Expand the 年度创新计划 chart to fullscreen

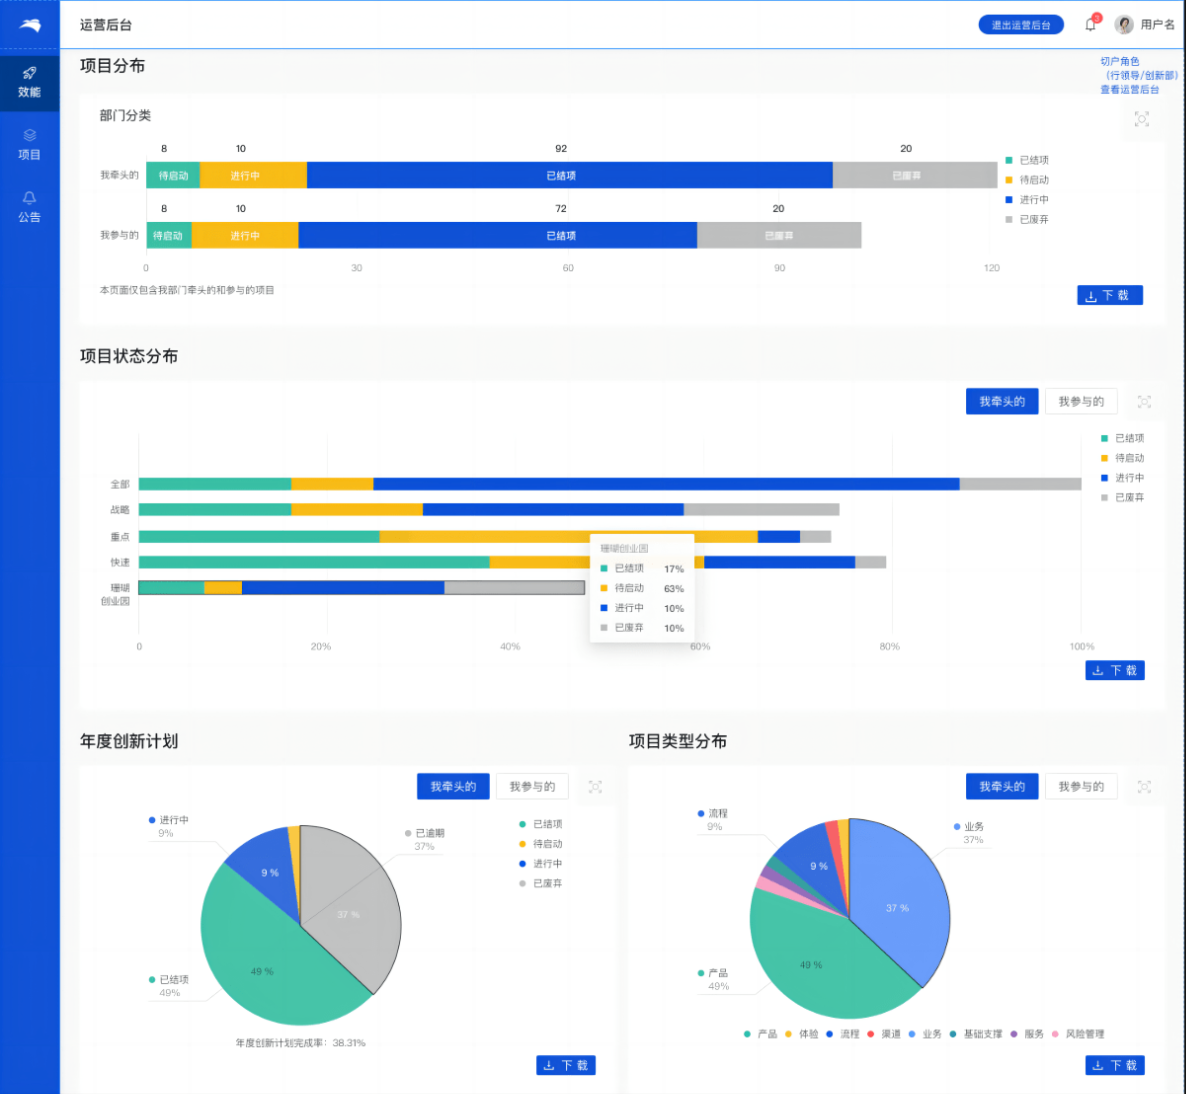(595, 787)
